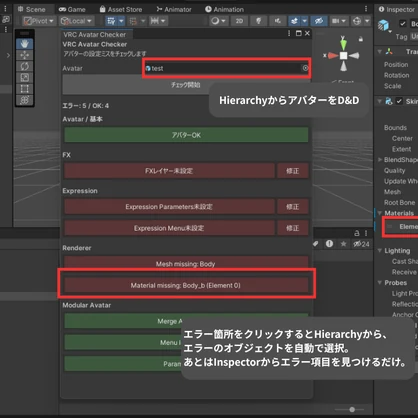Switch to the Scene tab
This screenshot has width=418, height=418.
(32, 9)
